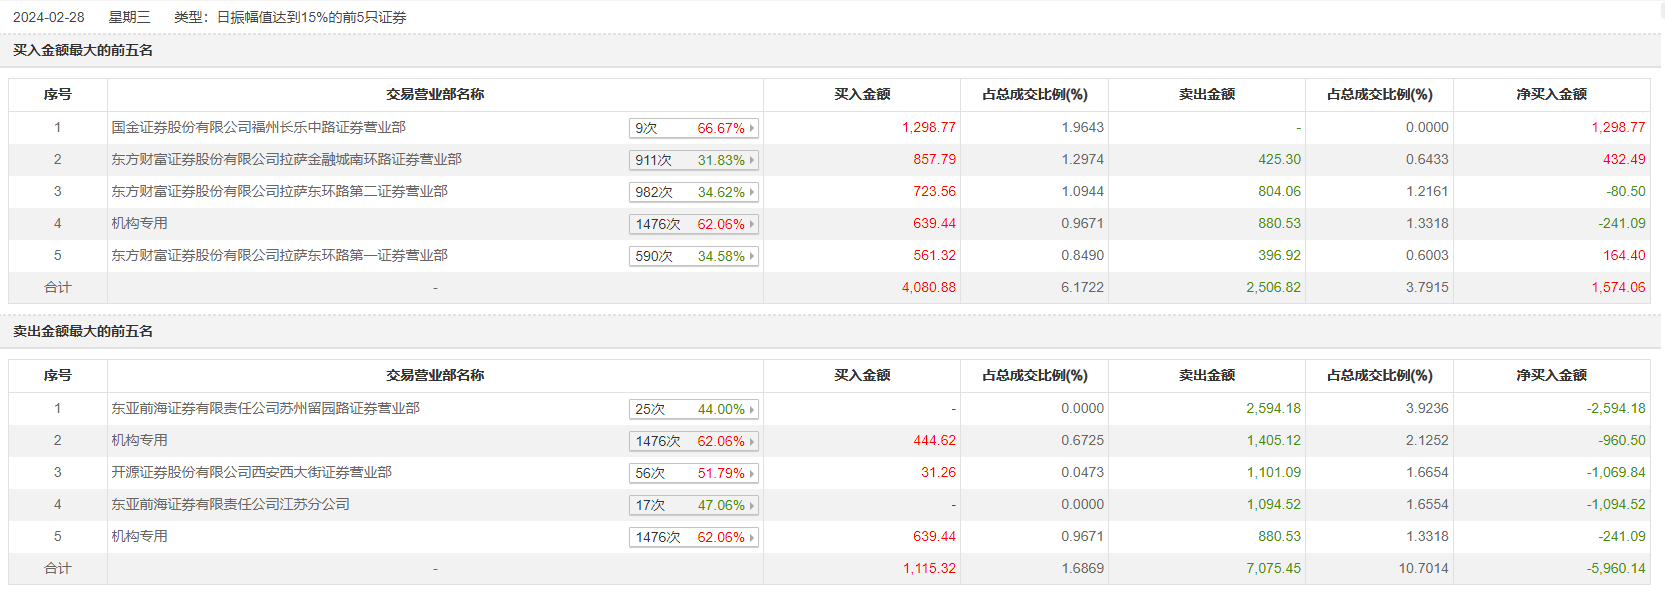
Task: Click the 日振幅值达到15%的前5只证券 type text
Action: (311, 17)
